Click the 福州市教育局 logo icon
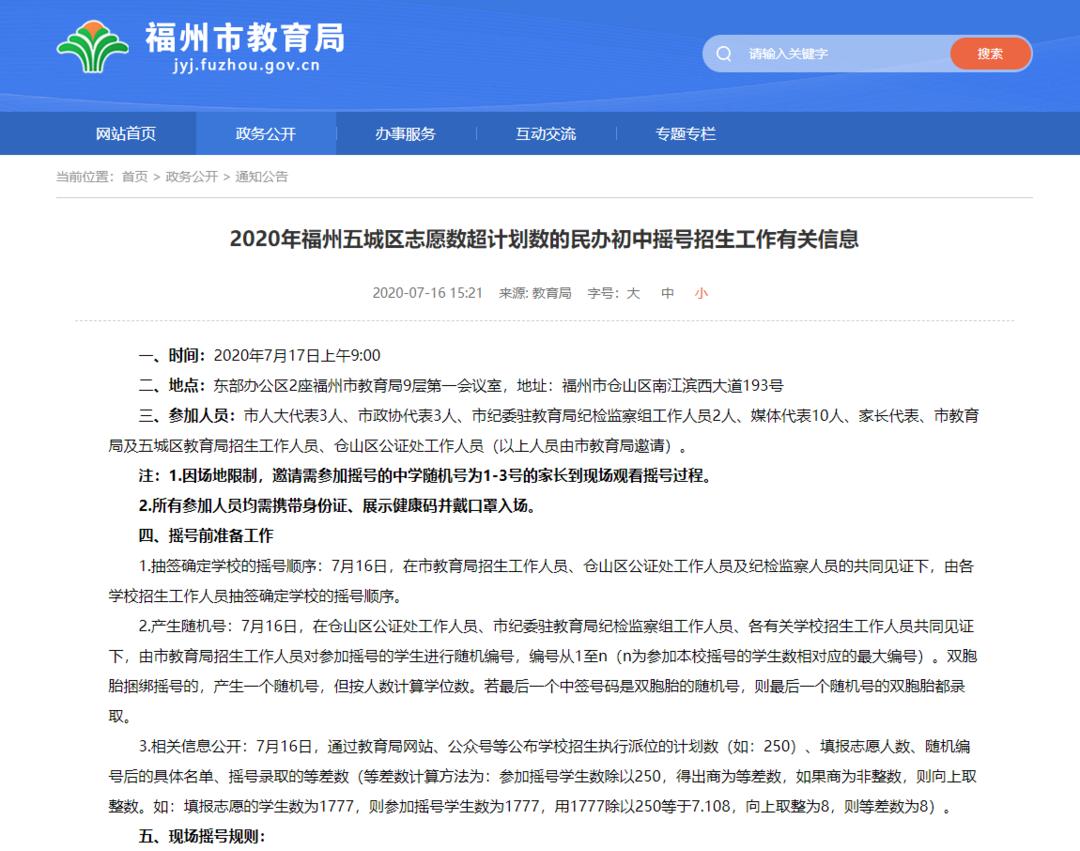 point(94,45)
